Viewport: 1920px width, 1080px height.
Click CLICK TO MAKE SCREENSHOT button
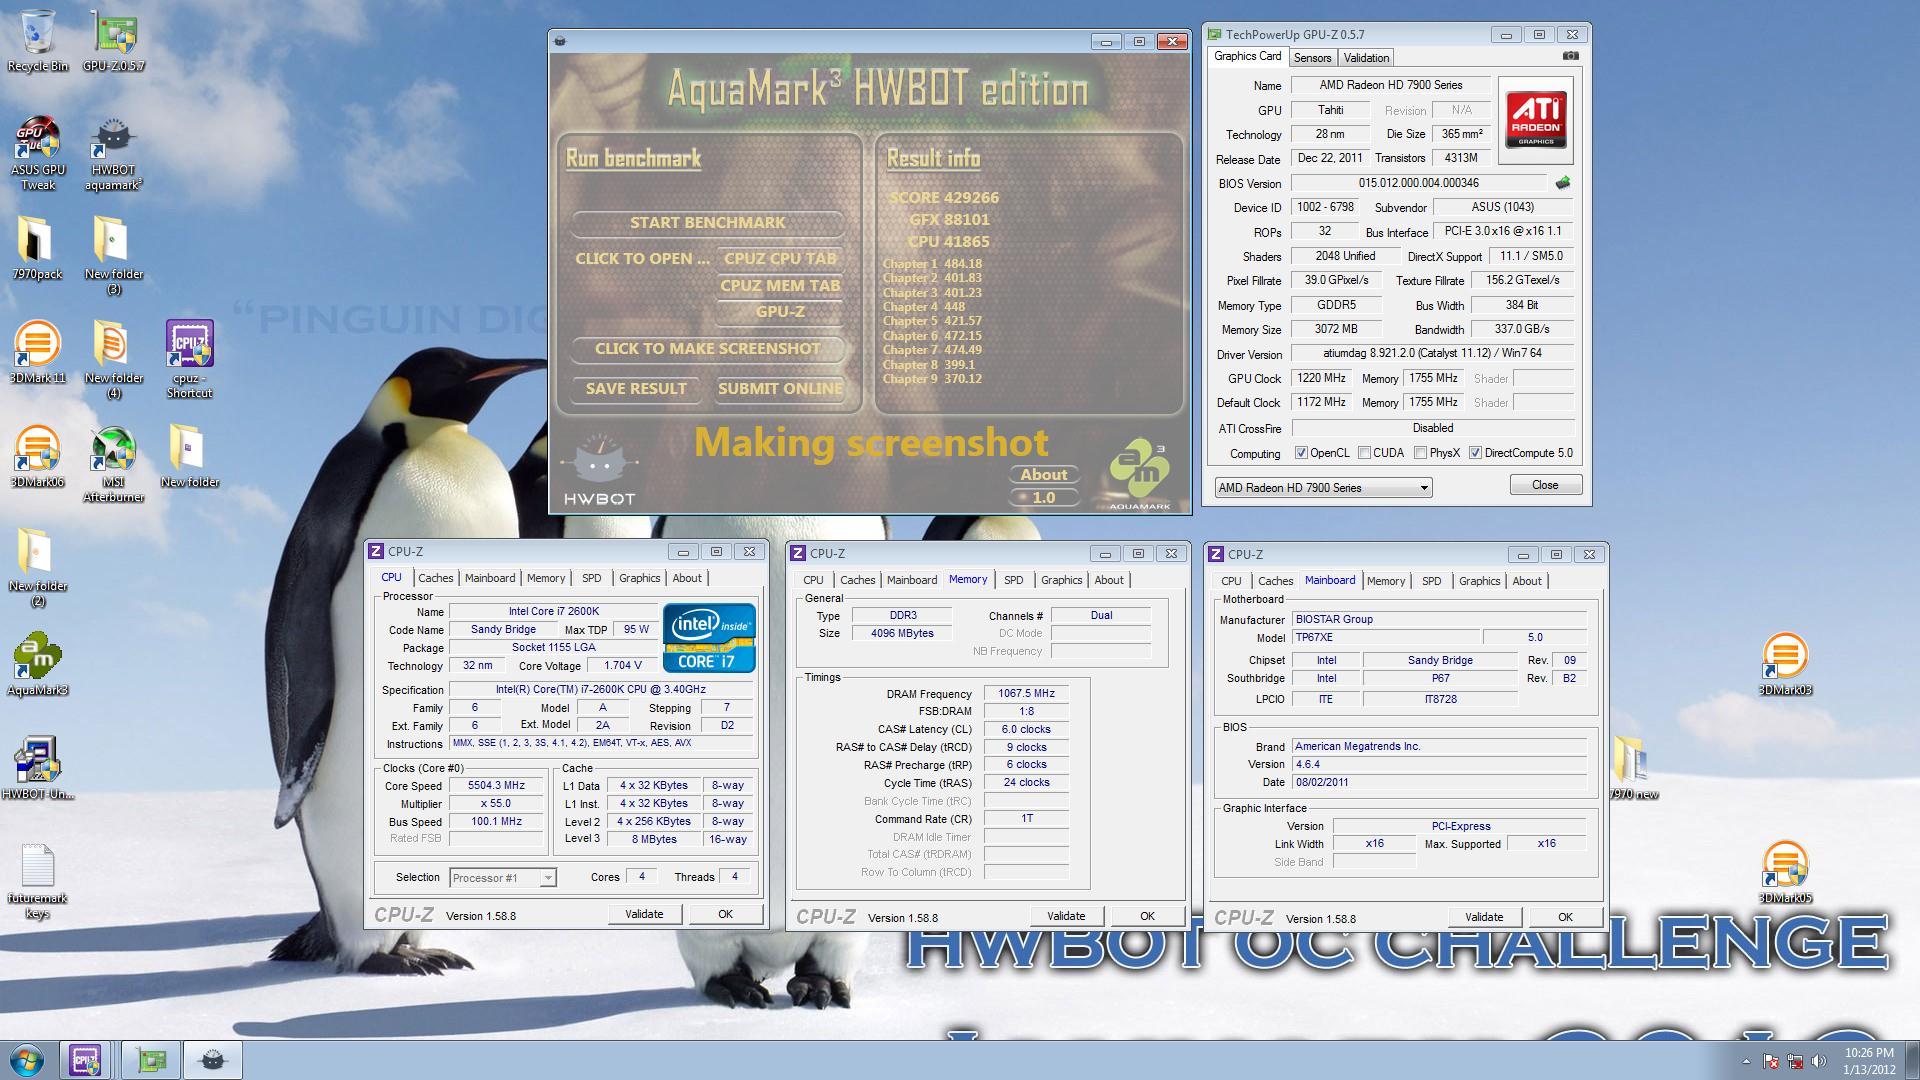tap(707, 349)
